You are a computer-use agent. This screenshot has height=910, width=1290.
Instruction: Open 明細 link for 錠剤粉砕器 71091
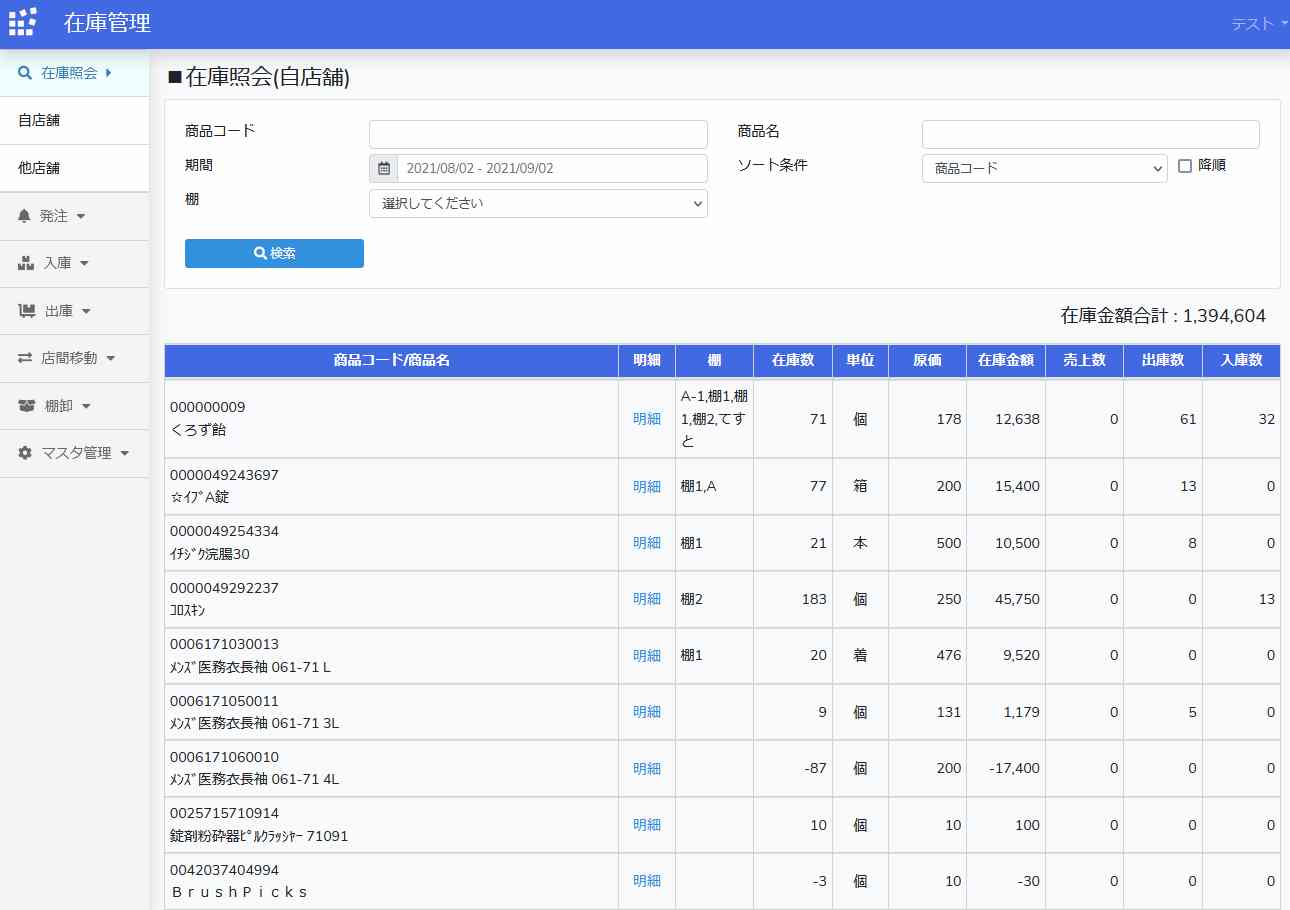[647, 825]
